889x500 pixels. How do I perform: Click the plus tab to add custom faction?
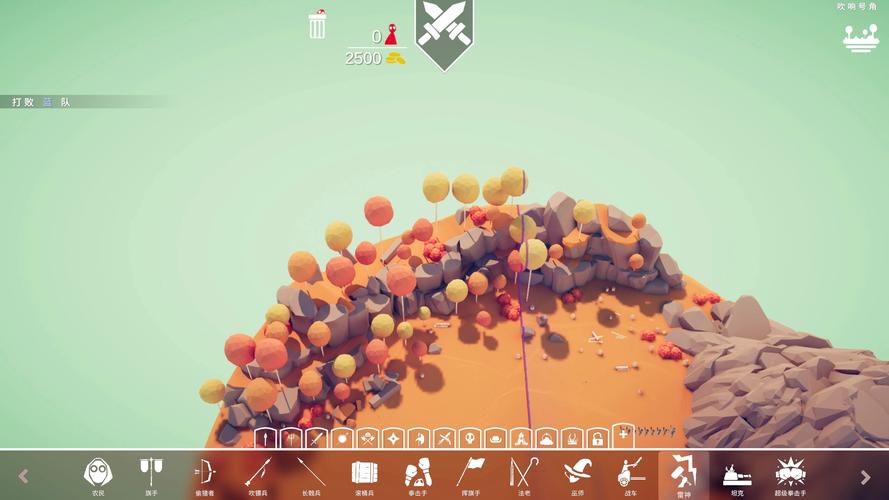coord(623,435)
